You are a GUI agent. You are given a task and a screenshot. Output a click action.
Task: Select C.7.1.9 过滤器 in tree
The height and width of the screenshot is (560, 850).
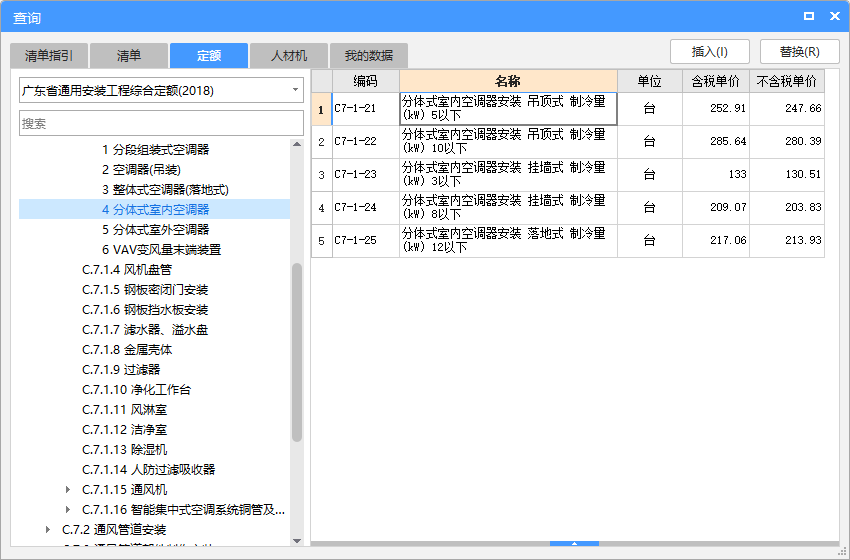tap(121, 370)
